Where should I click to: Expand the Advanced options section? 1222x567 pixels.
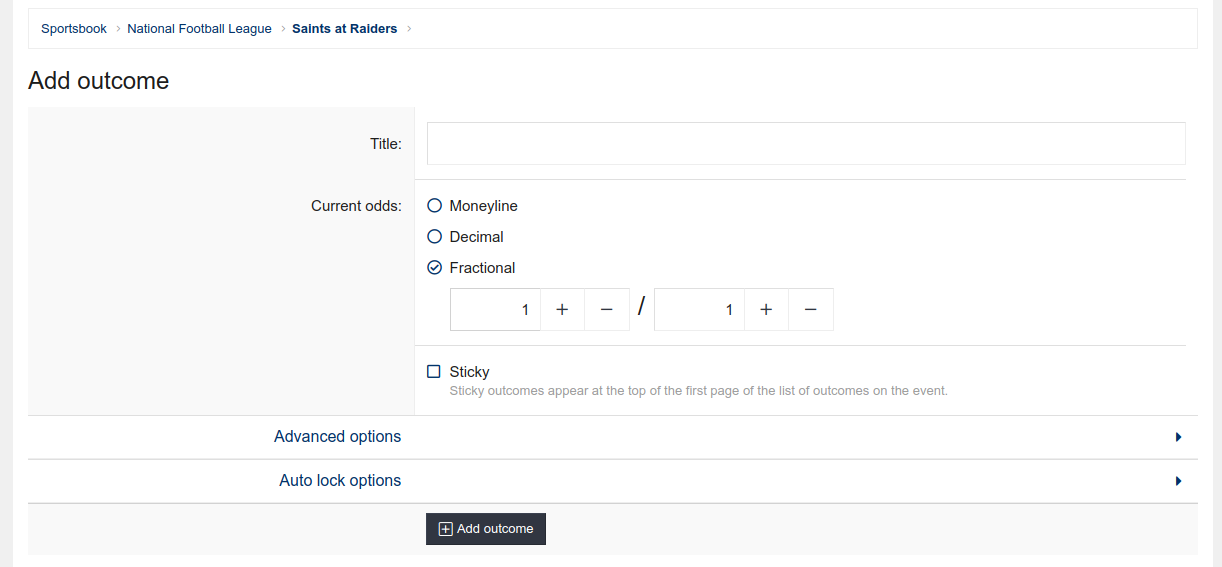(x=338, y=437)
